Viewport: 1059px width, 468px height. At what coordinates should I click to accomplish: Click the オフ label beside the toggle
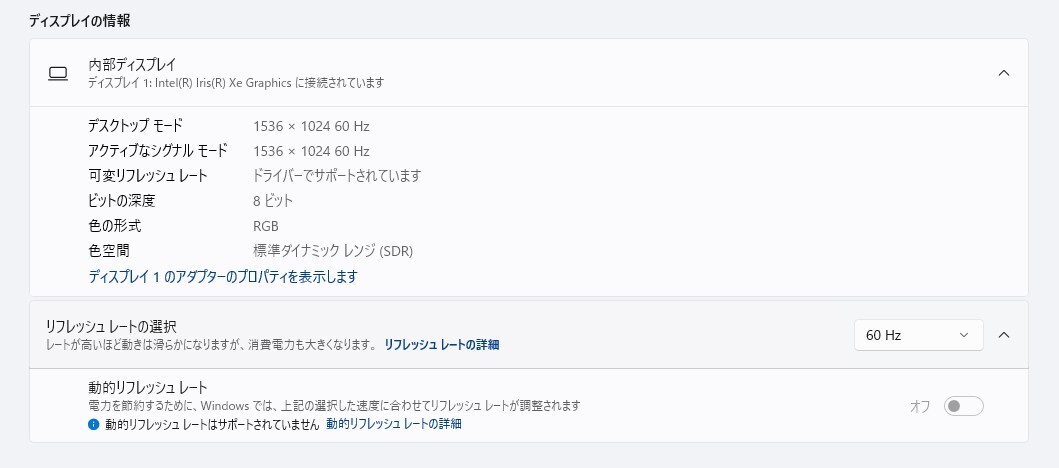point(920,406)
